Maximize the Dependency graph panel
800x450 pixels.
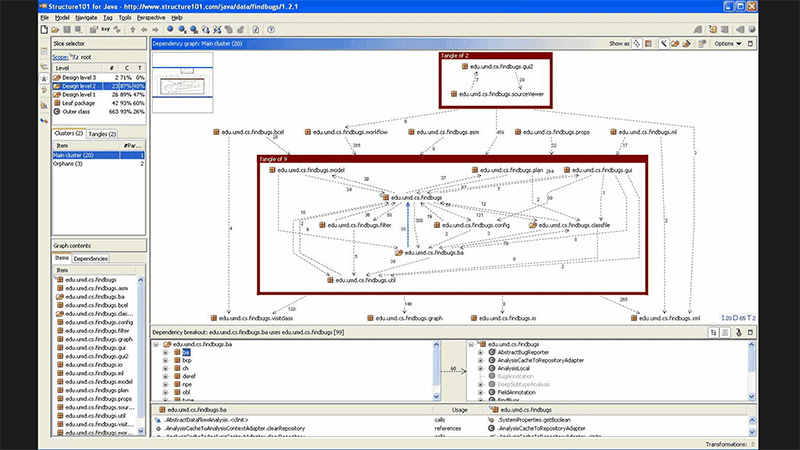tap(750, 44)
